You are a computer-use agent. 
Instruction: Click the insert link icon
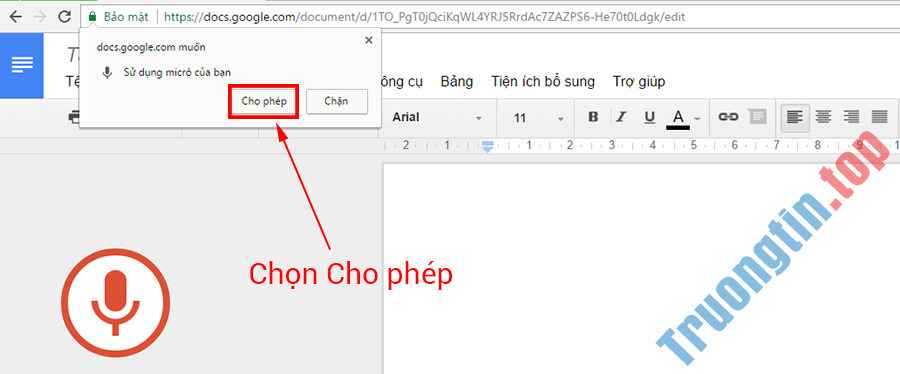[728, 117]
